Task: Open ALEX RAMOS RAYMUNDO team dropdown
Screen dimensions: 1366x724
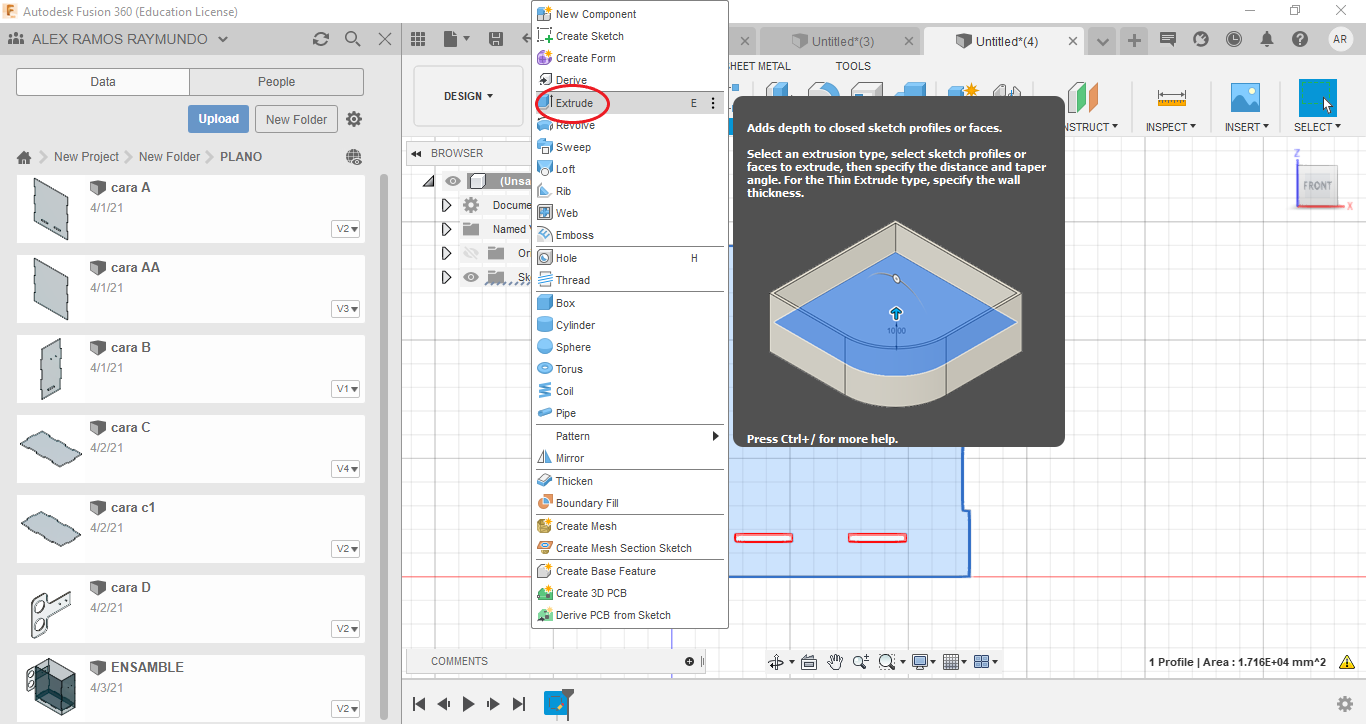Action: click(222, 39)
